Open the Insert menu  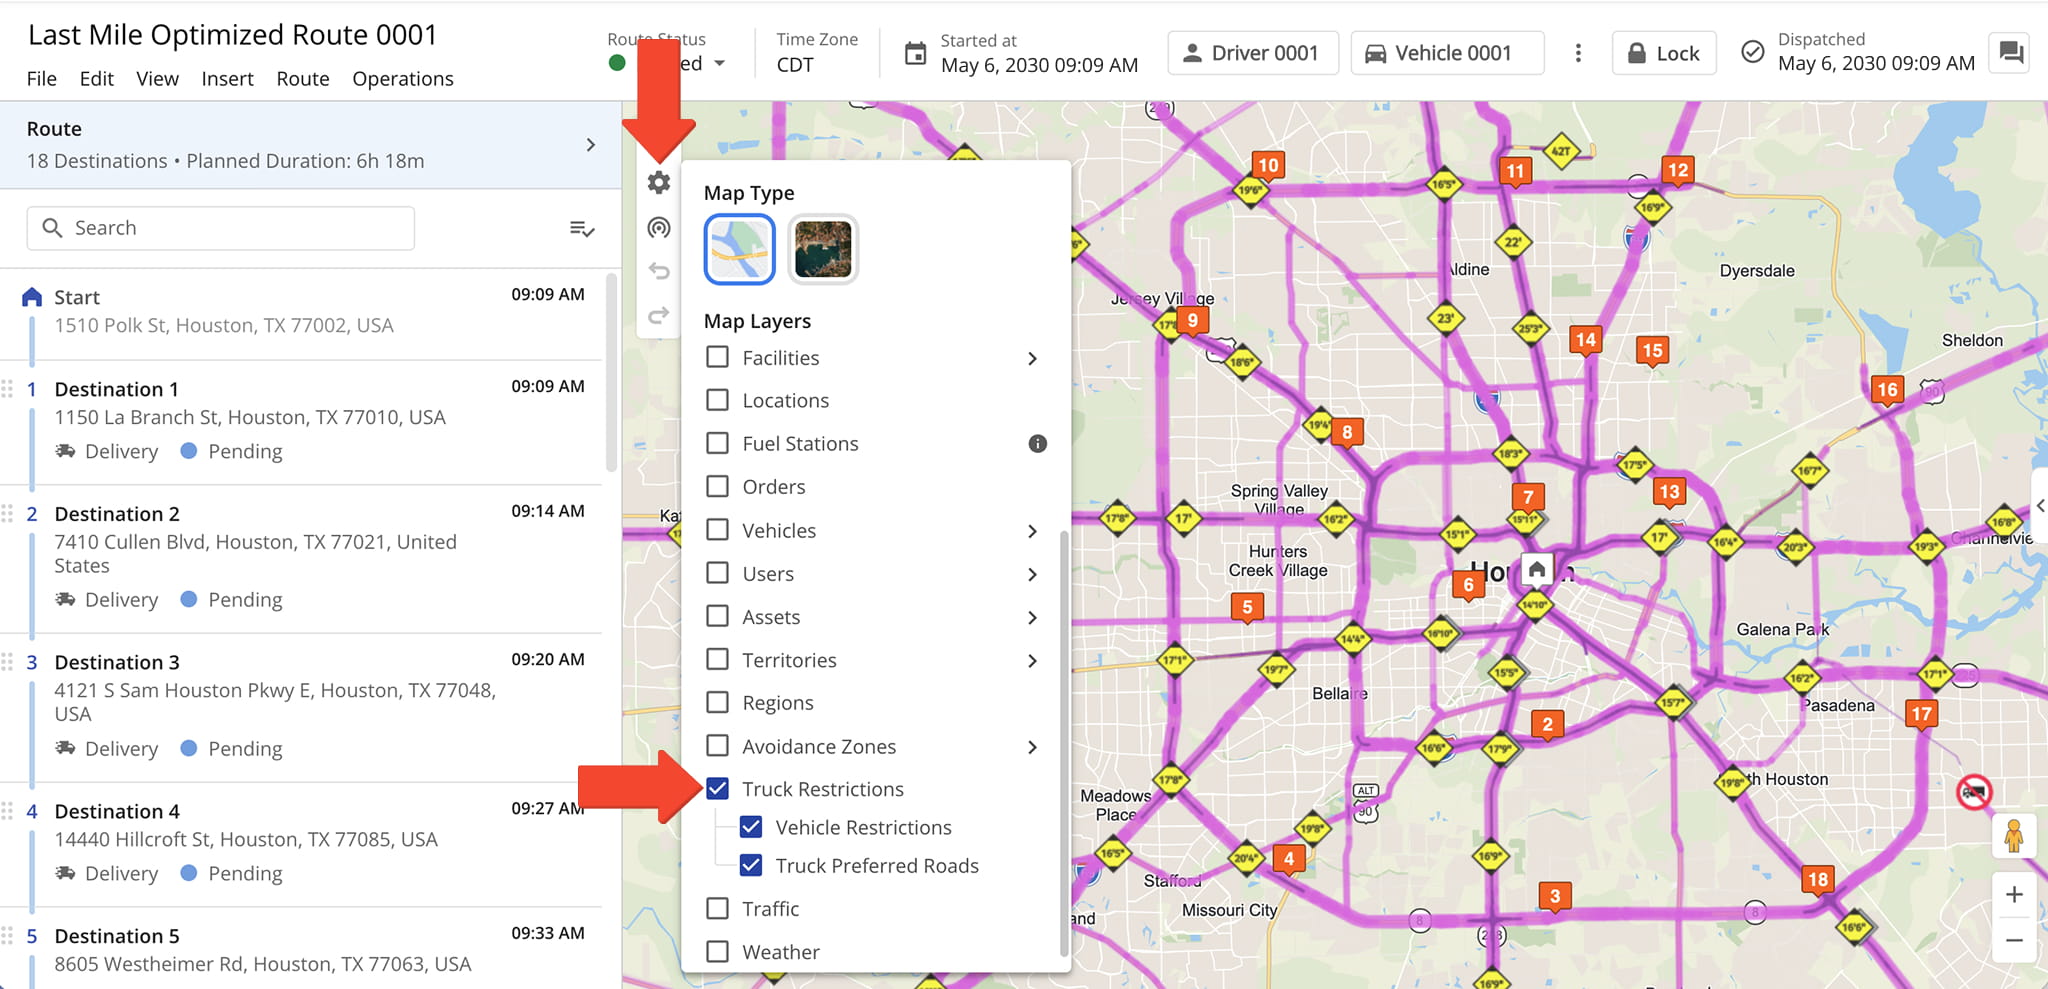tap(227, 79)
